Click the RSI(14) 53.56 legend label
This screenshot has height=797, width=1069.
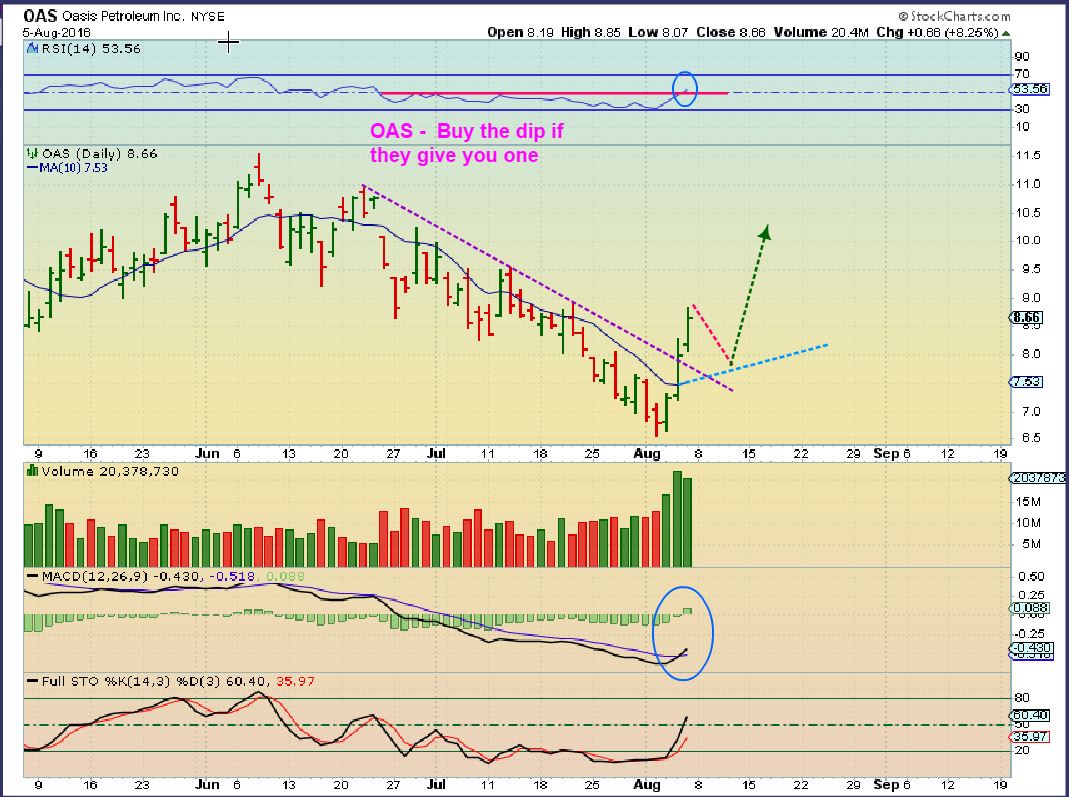point(91,48)
